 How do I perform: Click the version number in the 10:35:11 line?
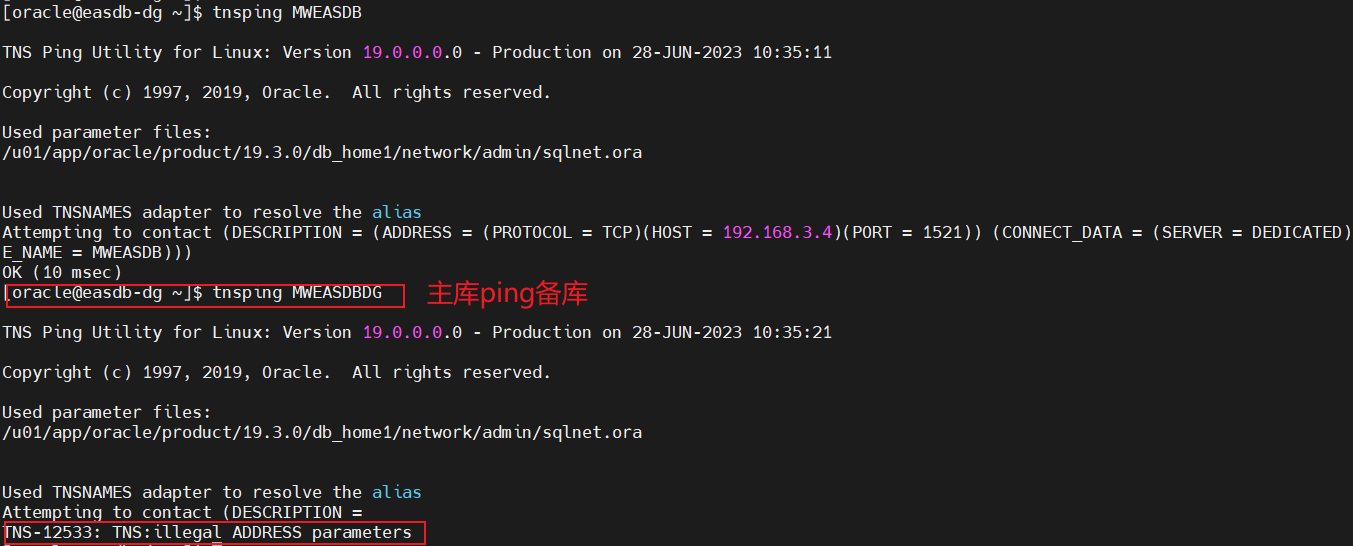[x=412, y=52]
